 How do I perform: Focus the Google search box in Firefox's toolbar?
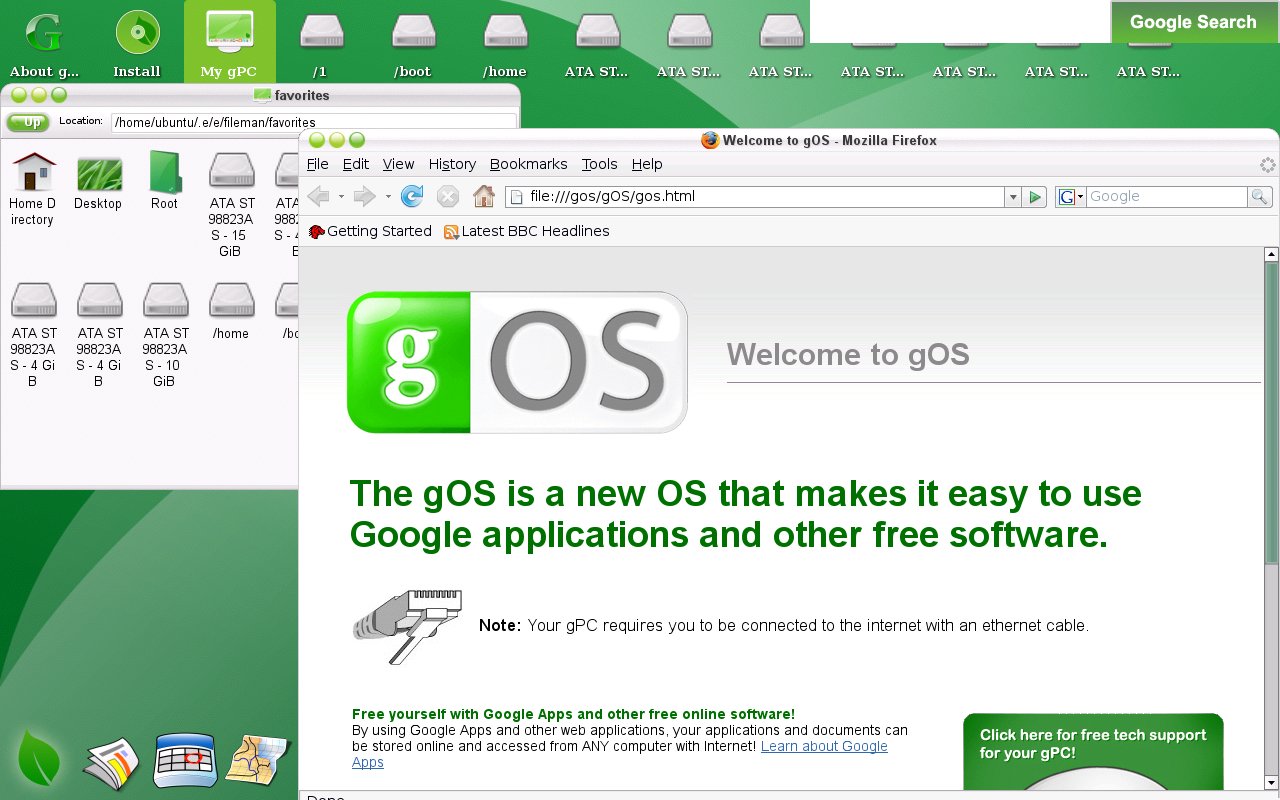pos(1167,197)
